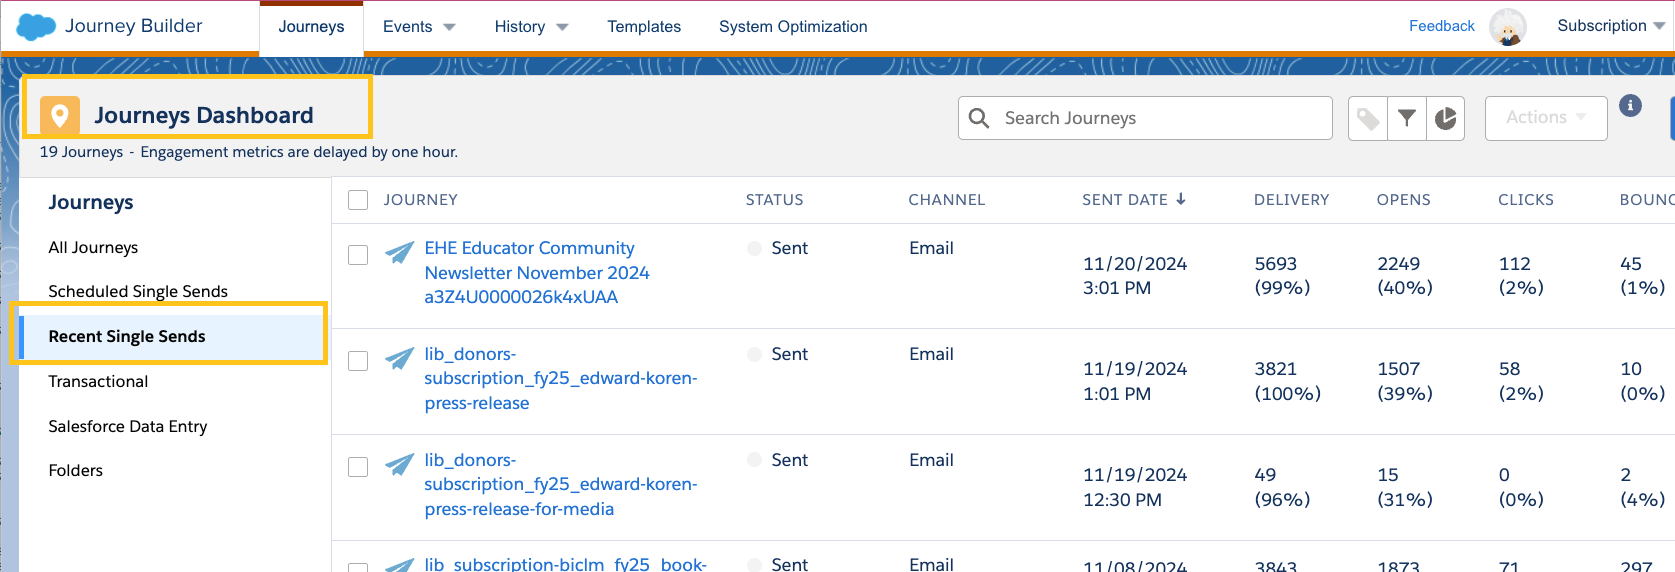This screenshot has width=1675, height=572.
Task: Toggle the select-all journeys checkbox
Action: pos(358,200)
